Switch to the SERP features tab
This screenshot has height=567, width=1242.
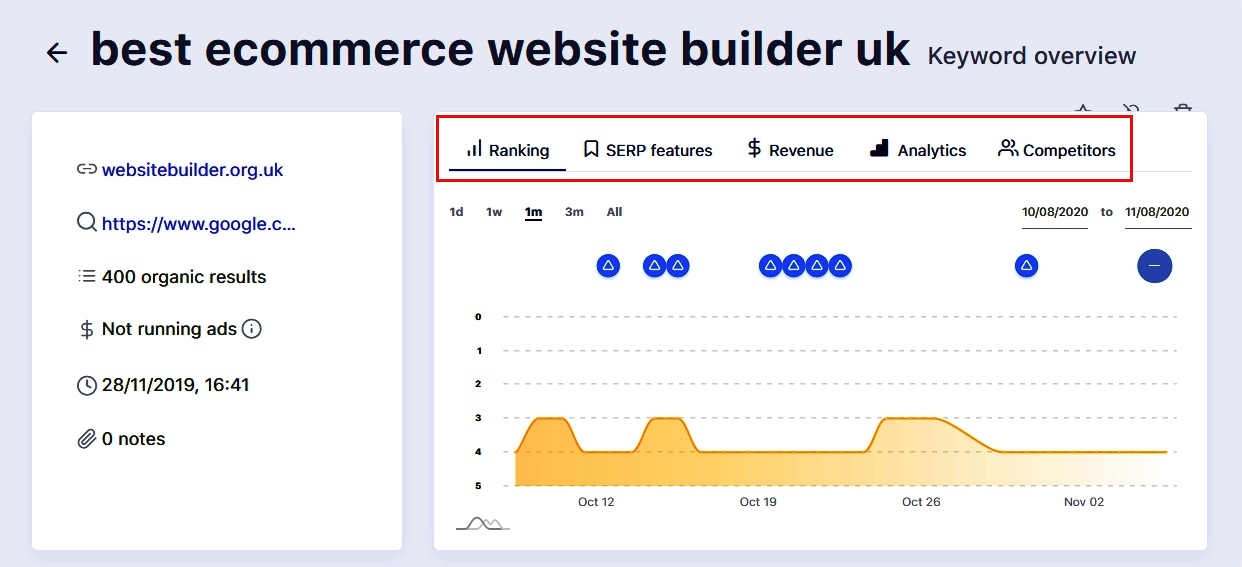(647, 150)
